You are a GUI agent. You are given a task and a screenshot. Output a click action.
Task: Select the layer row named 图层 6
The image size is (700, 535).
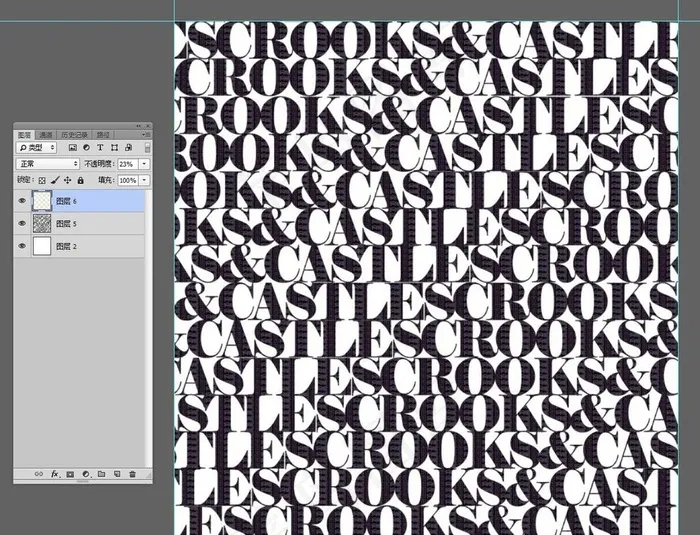[79, 201]
